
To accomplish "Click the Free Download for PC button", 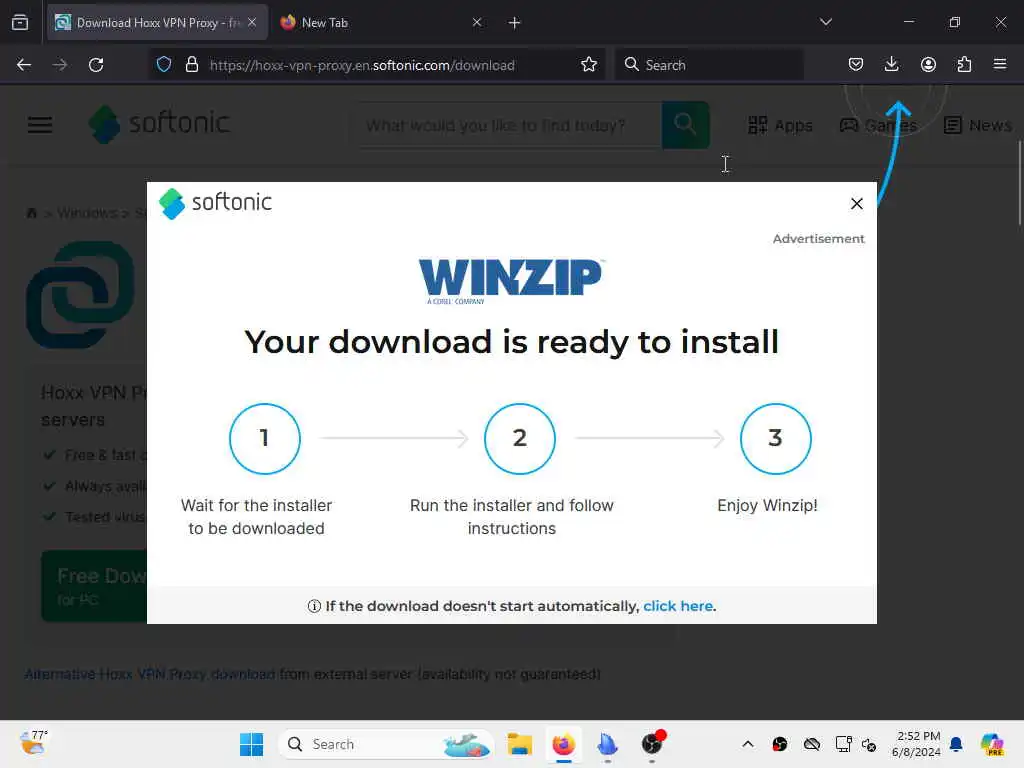I will [x=95, y=586].
